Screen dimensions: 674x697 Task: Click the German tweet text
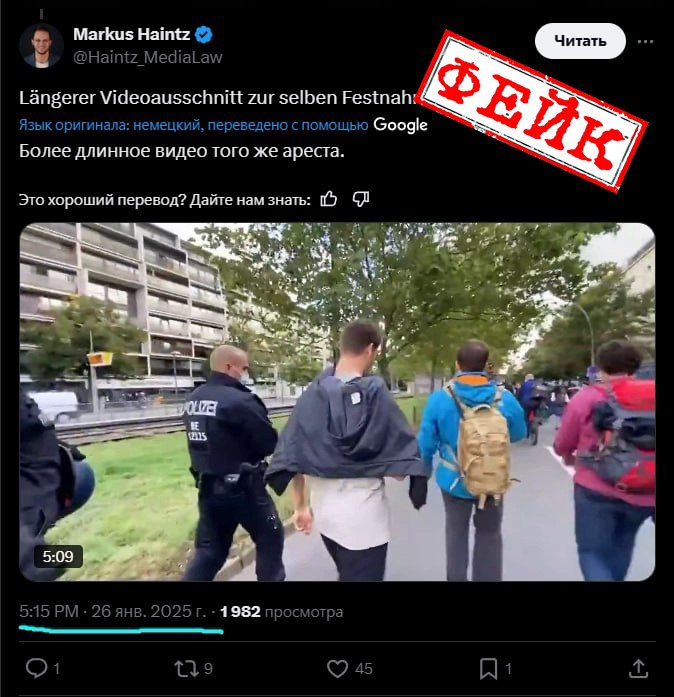coord(218,98)
